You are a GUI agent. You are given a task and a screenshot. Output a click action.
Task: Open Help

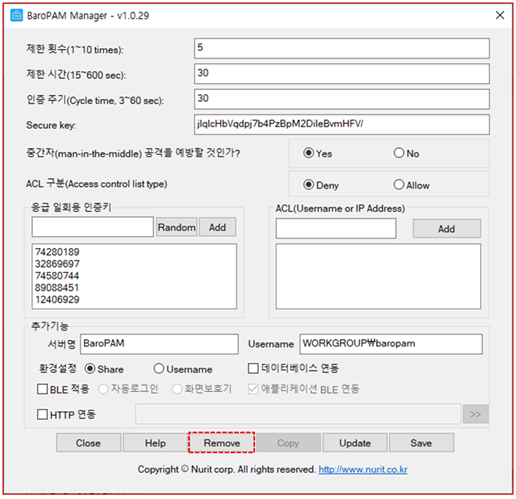155,443
